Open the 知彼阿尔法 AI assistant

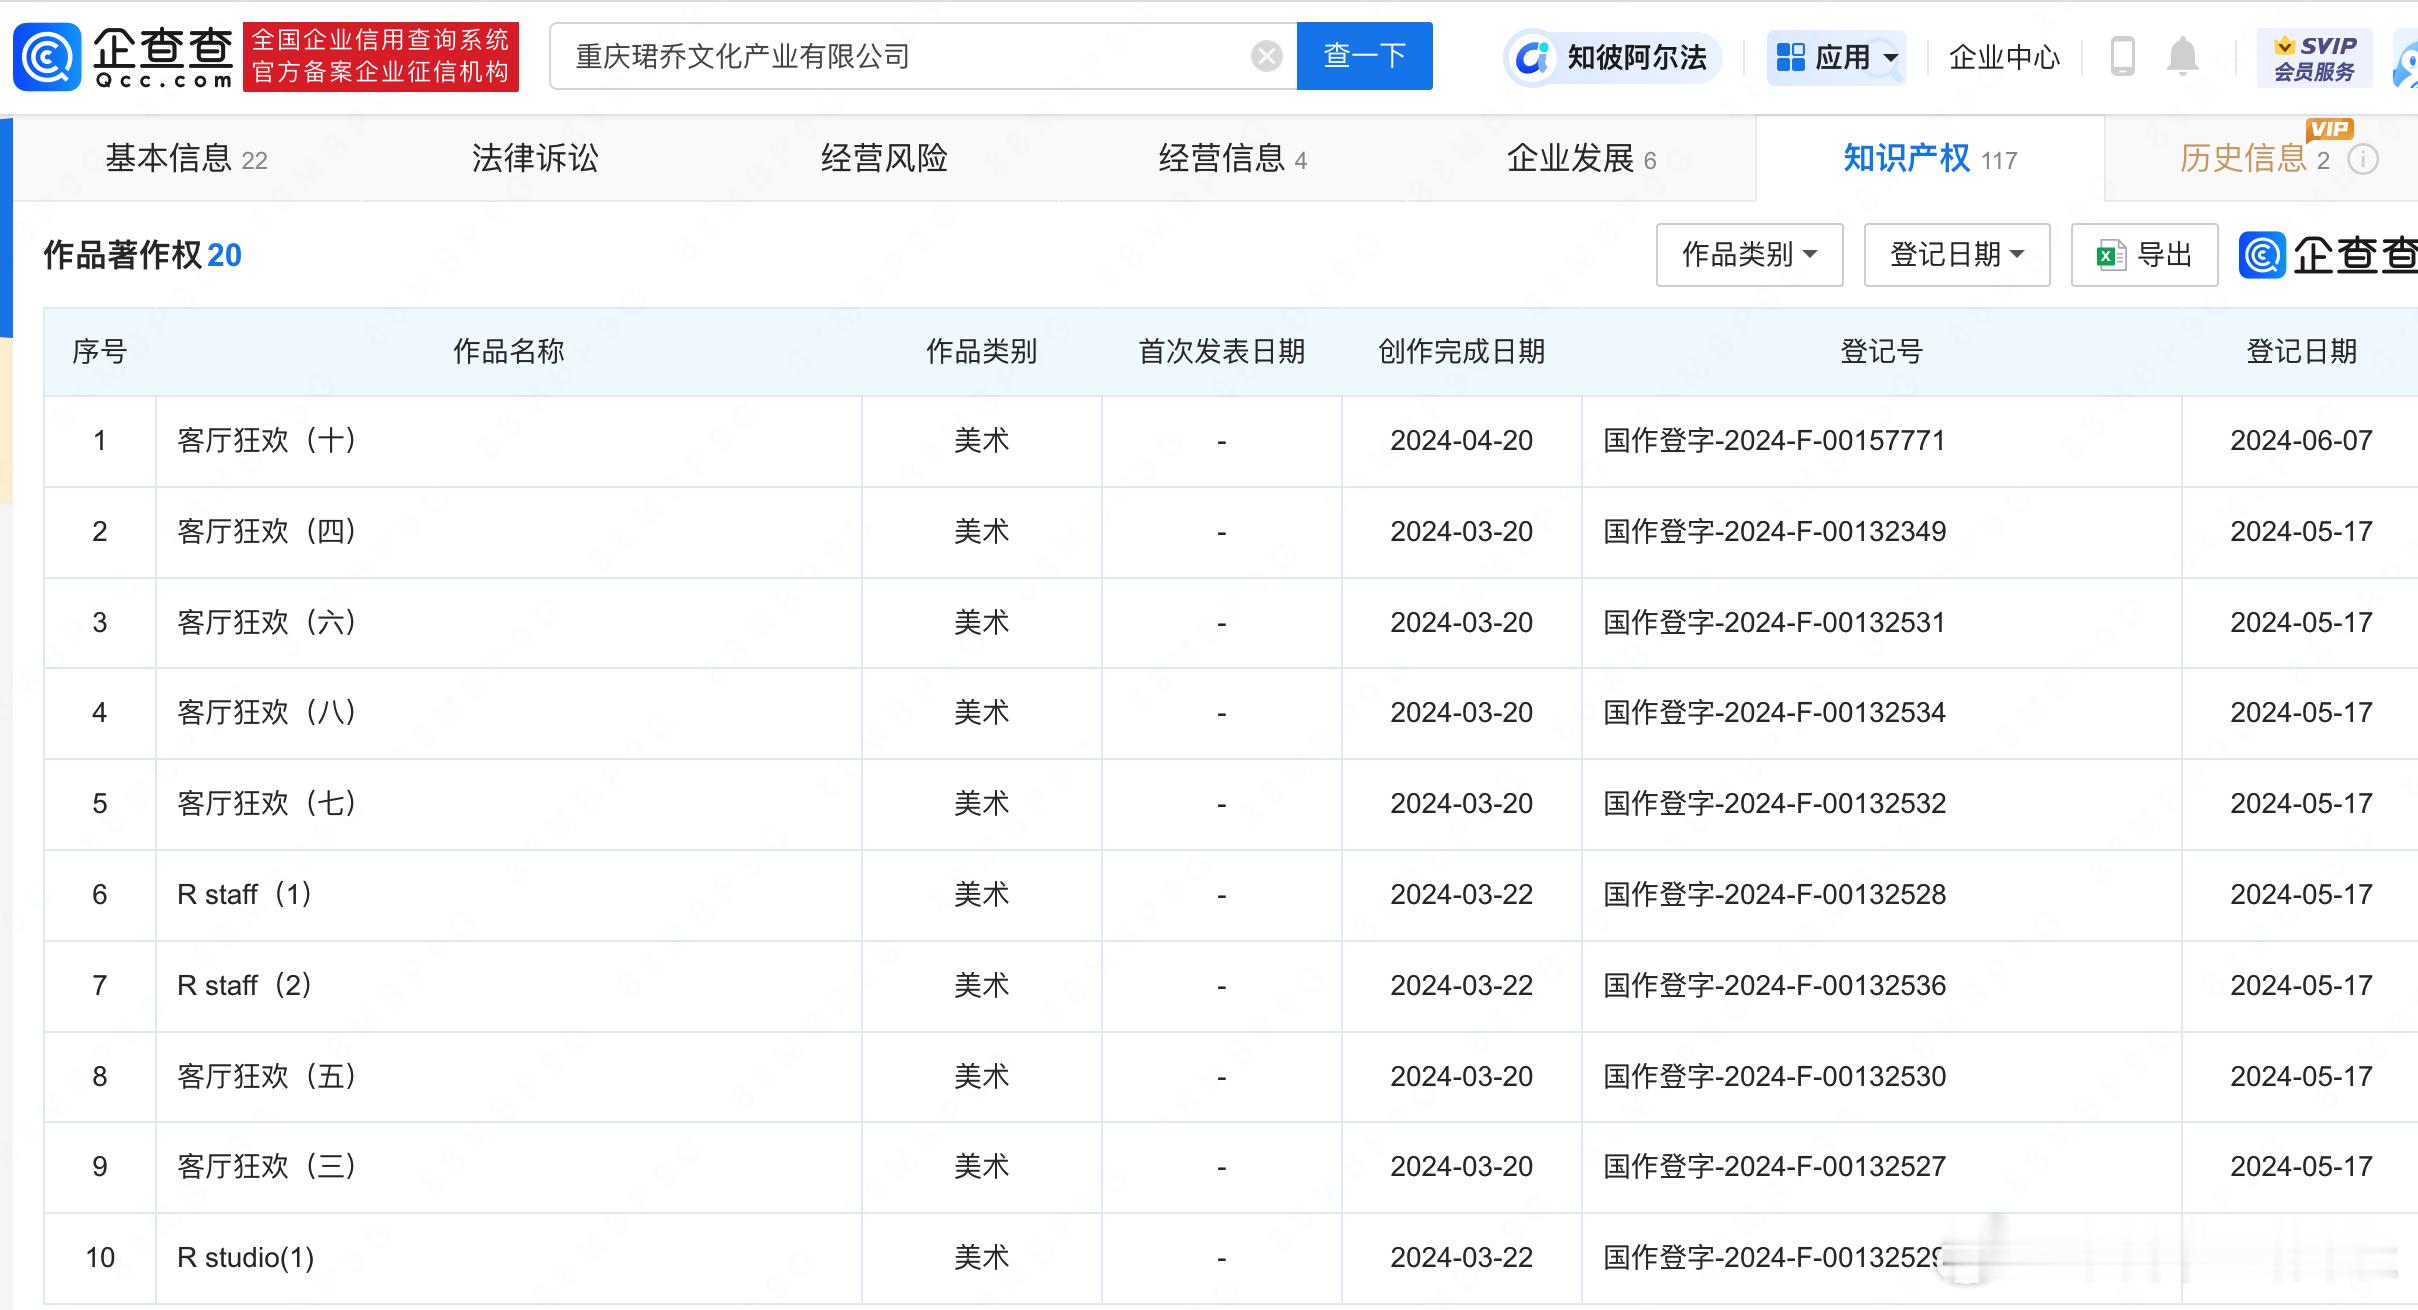[1612, 57]
